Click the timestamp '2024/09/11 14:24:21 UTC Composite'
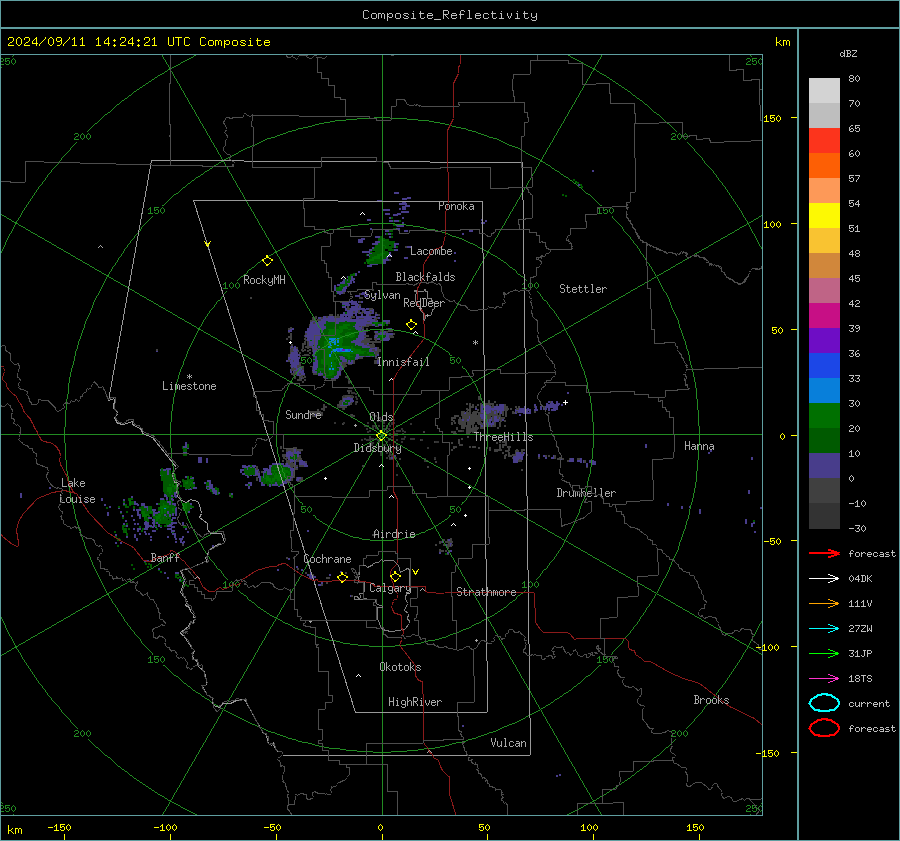This screenshot has width=900, height=841. coord(138,42)
